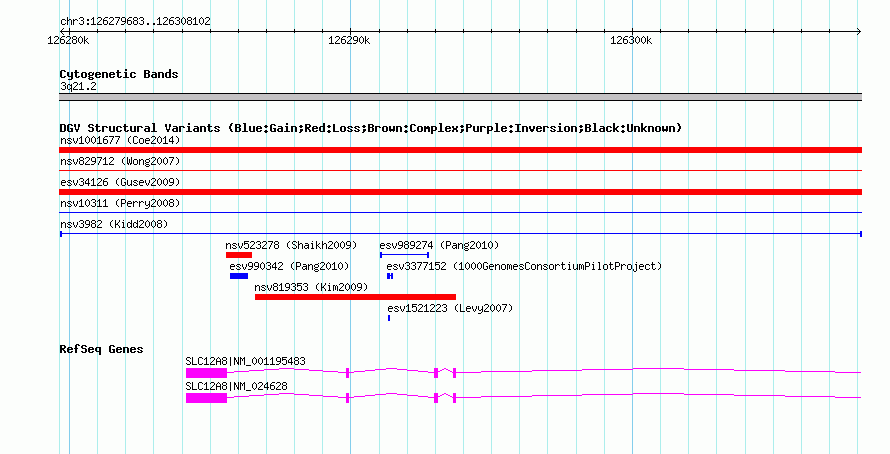Click the grey 3q21.2 cytogenetic band bar
890x454 pixels.
coord(460,97)
